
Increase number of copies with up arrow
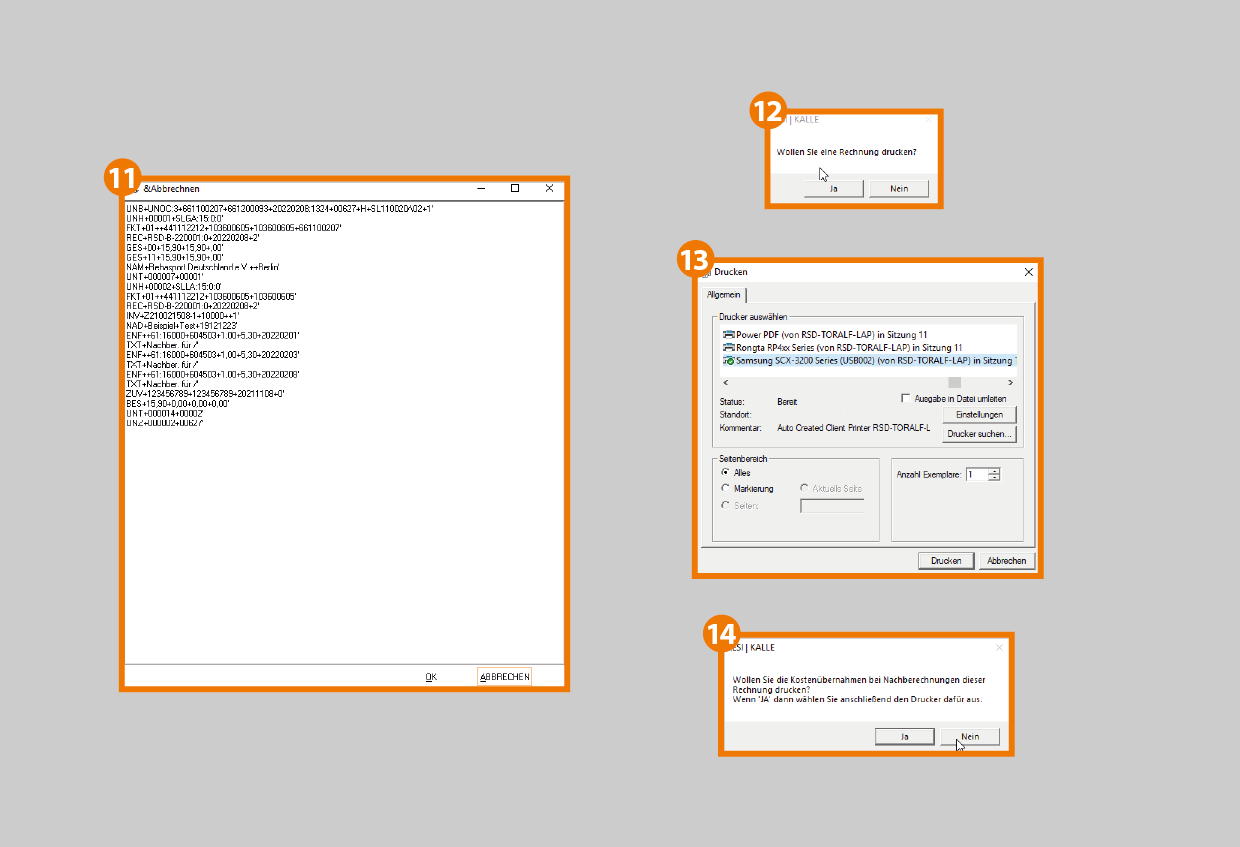click(x=993, y=471)
